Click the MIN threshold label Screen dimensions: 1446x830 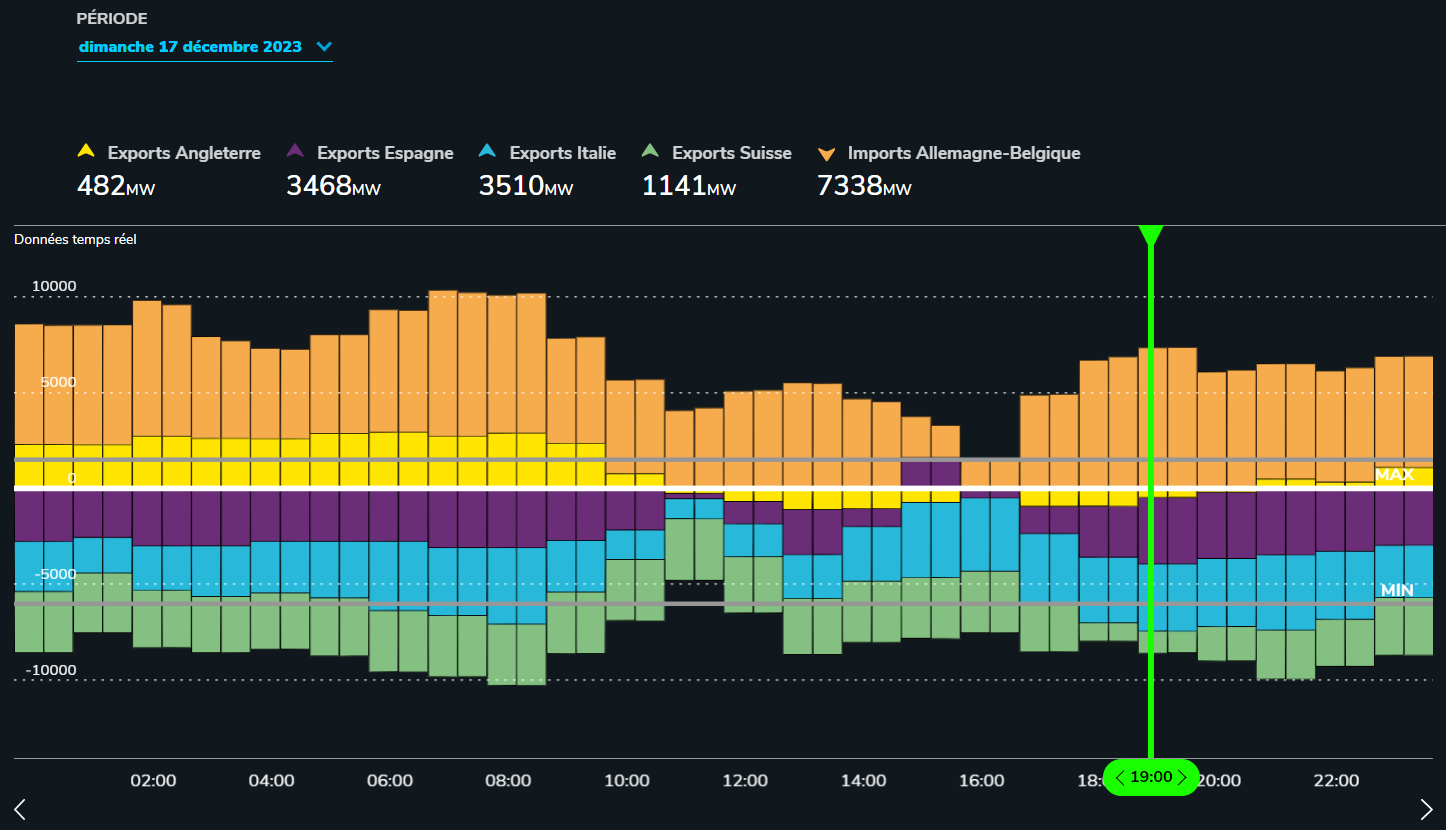pos(1397,590)
